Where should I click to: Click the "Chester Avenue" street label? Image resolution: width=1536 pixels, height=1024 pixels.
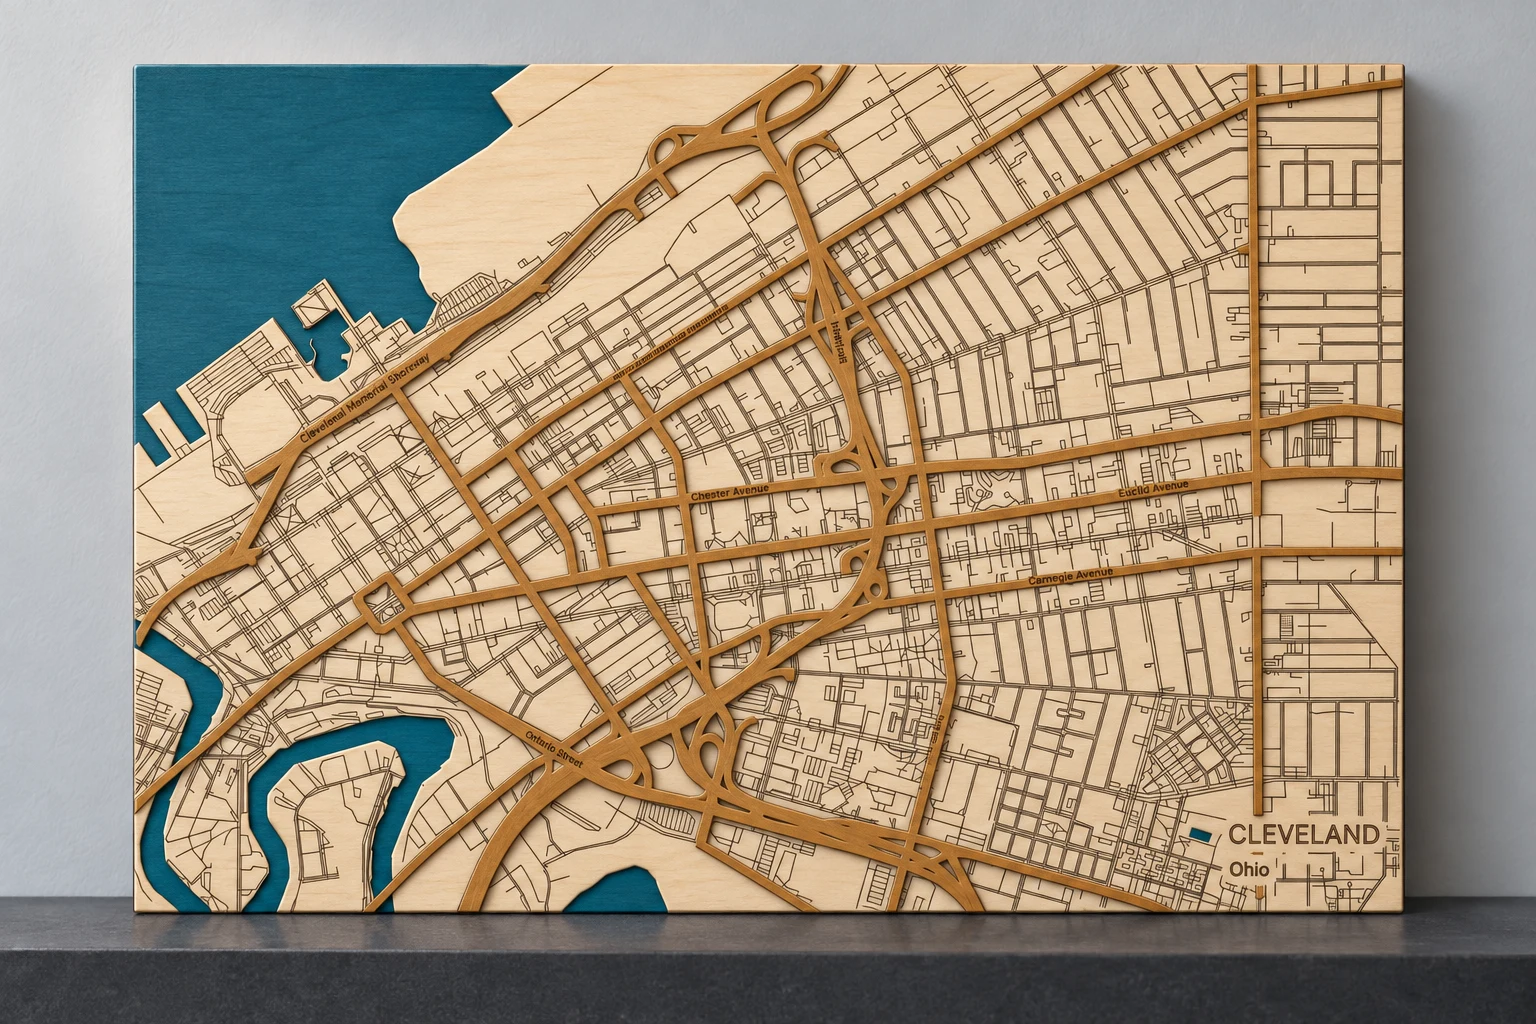click(x=729, y=493)
